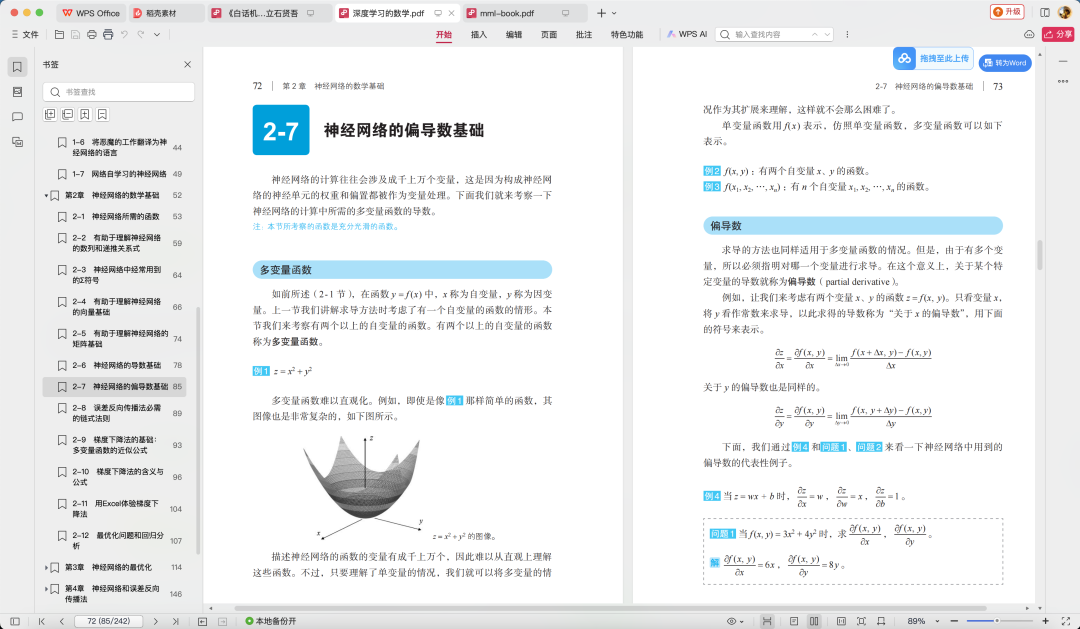Switch to 特色功能 ribbon tab

tap(627, 34)
